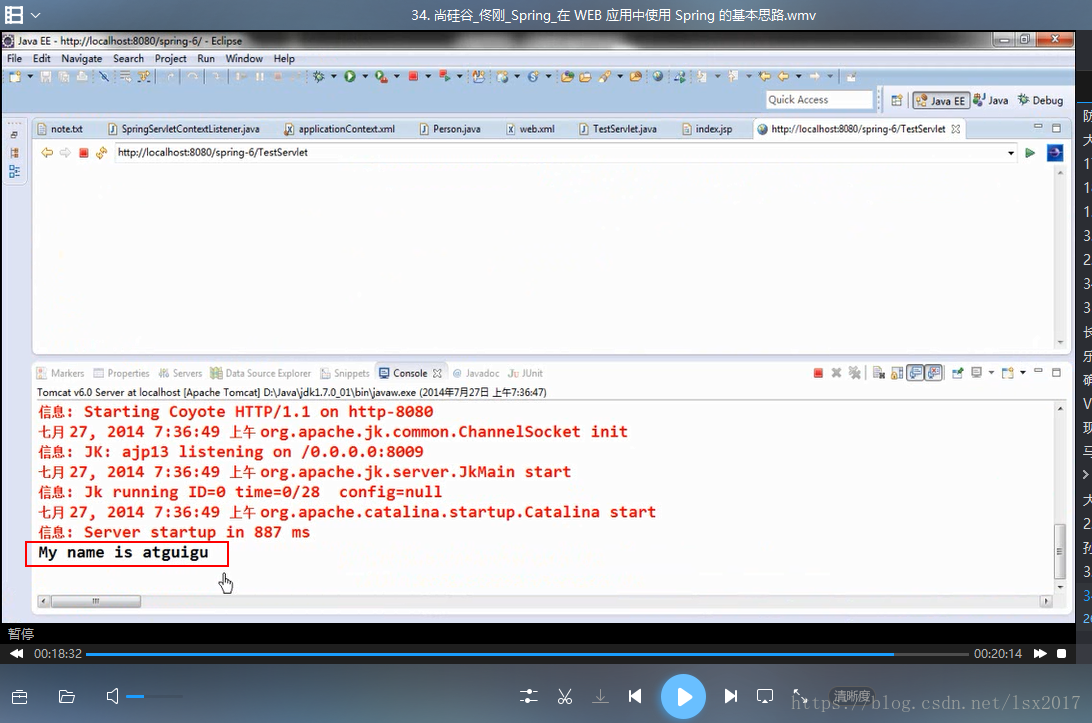Open the Window menu
This screenshot has height=723, width=1092.
(244, 59)
